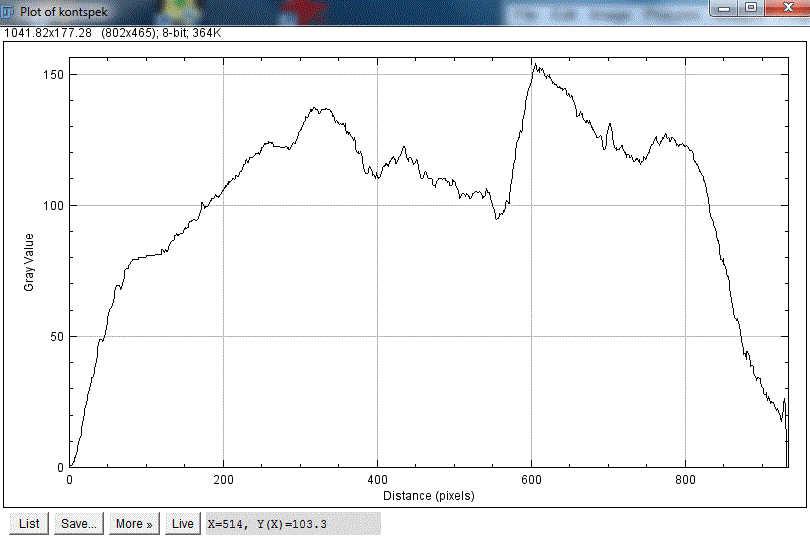Click the image info line '1041.82x177.28 (802x465); 8-bit; 364K'

pyautogui.click(x=113, y=33)
